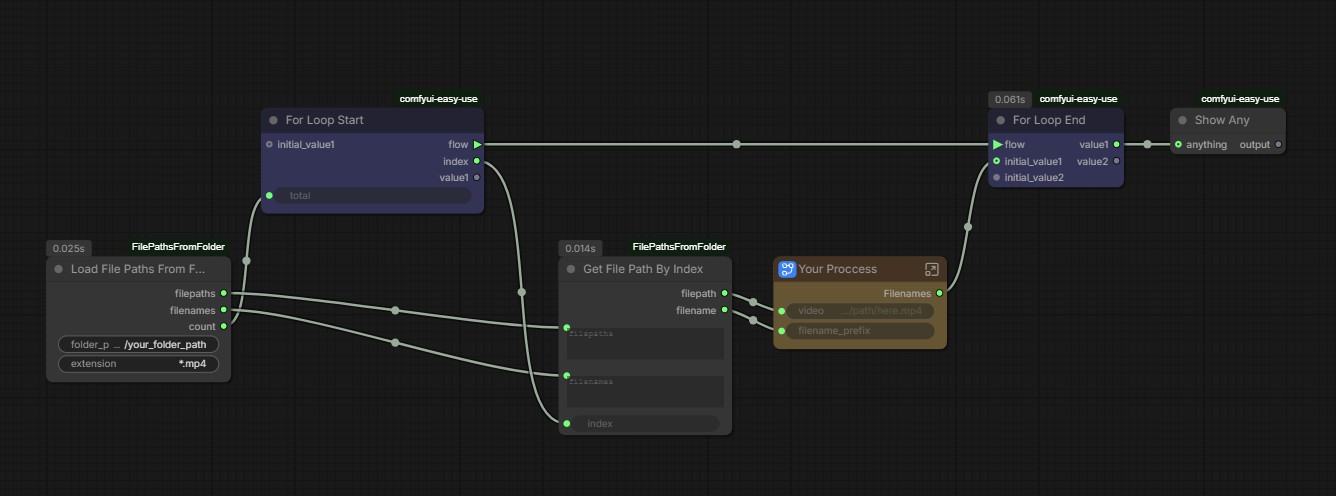Viewport: 1336px width, 496px height.
Task: Click the filename output socket on Get File Path
Action: coord(724,311)
